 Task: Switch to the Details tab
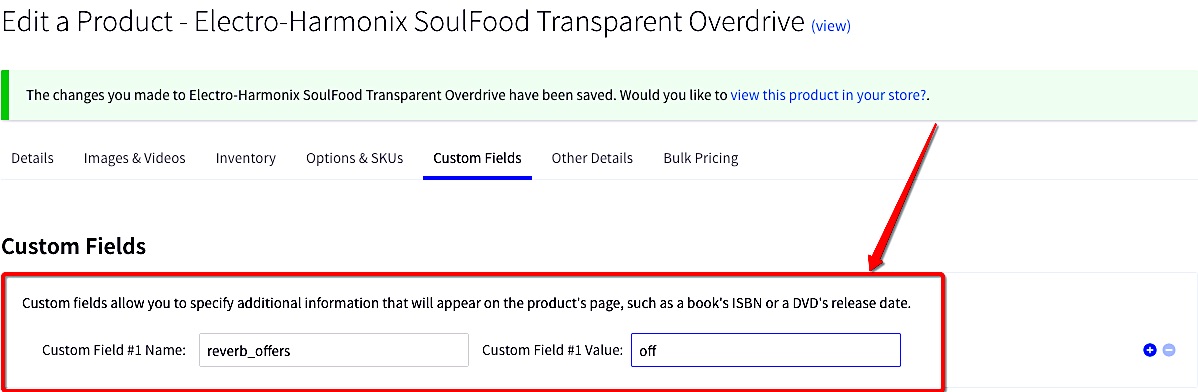tap(32, 158)
